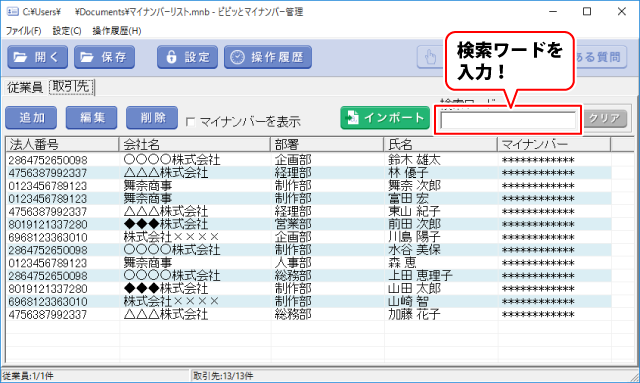Click the 追加 button
Image resolution: width=640 pixels, height=383 pixels.
tap(31, 118)
